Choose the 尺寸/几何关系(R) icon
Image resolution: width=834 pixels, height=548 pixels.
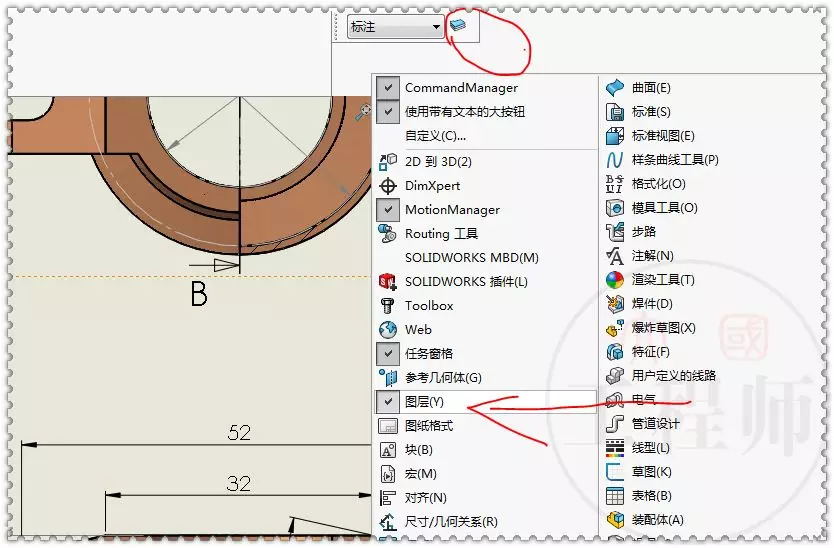point(388,522)
